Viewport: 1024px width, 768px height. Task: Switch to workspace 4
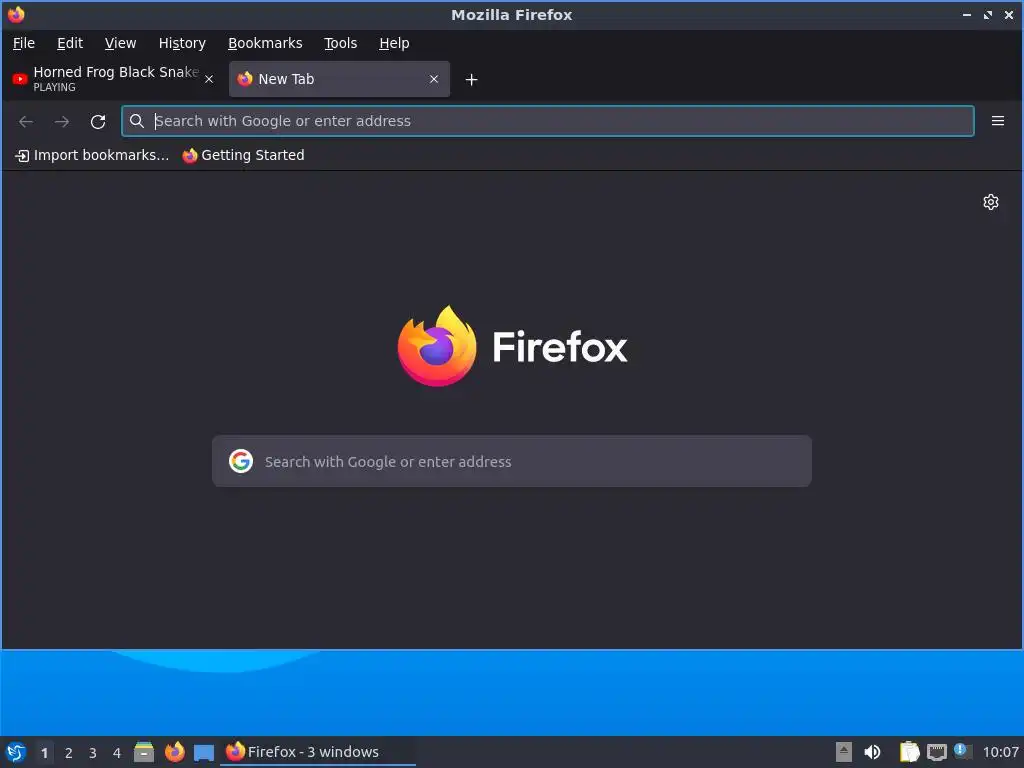pyautogui.click(x=117, y=753)
